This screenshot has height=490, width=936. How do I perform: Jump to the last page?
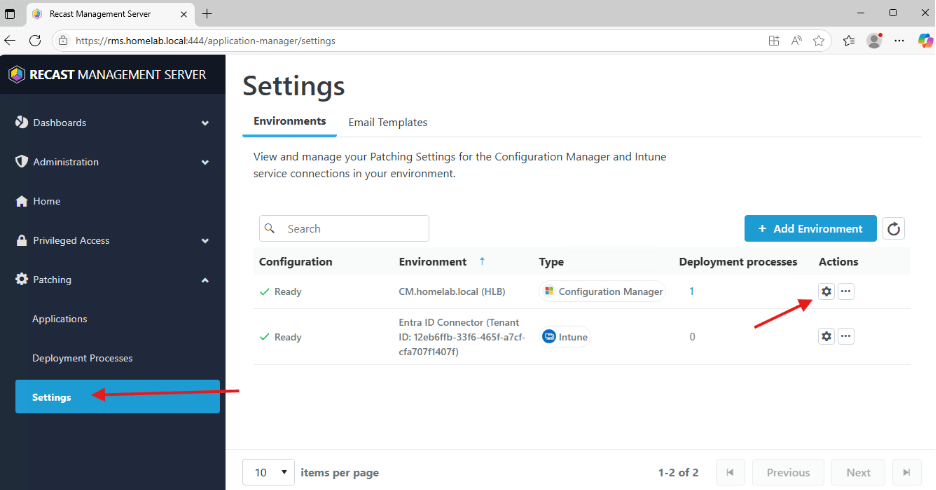coord(906,473)
